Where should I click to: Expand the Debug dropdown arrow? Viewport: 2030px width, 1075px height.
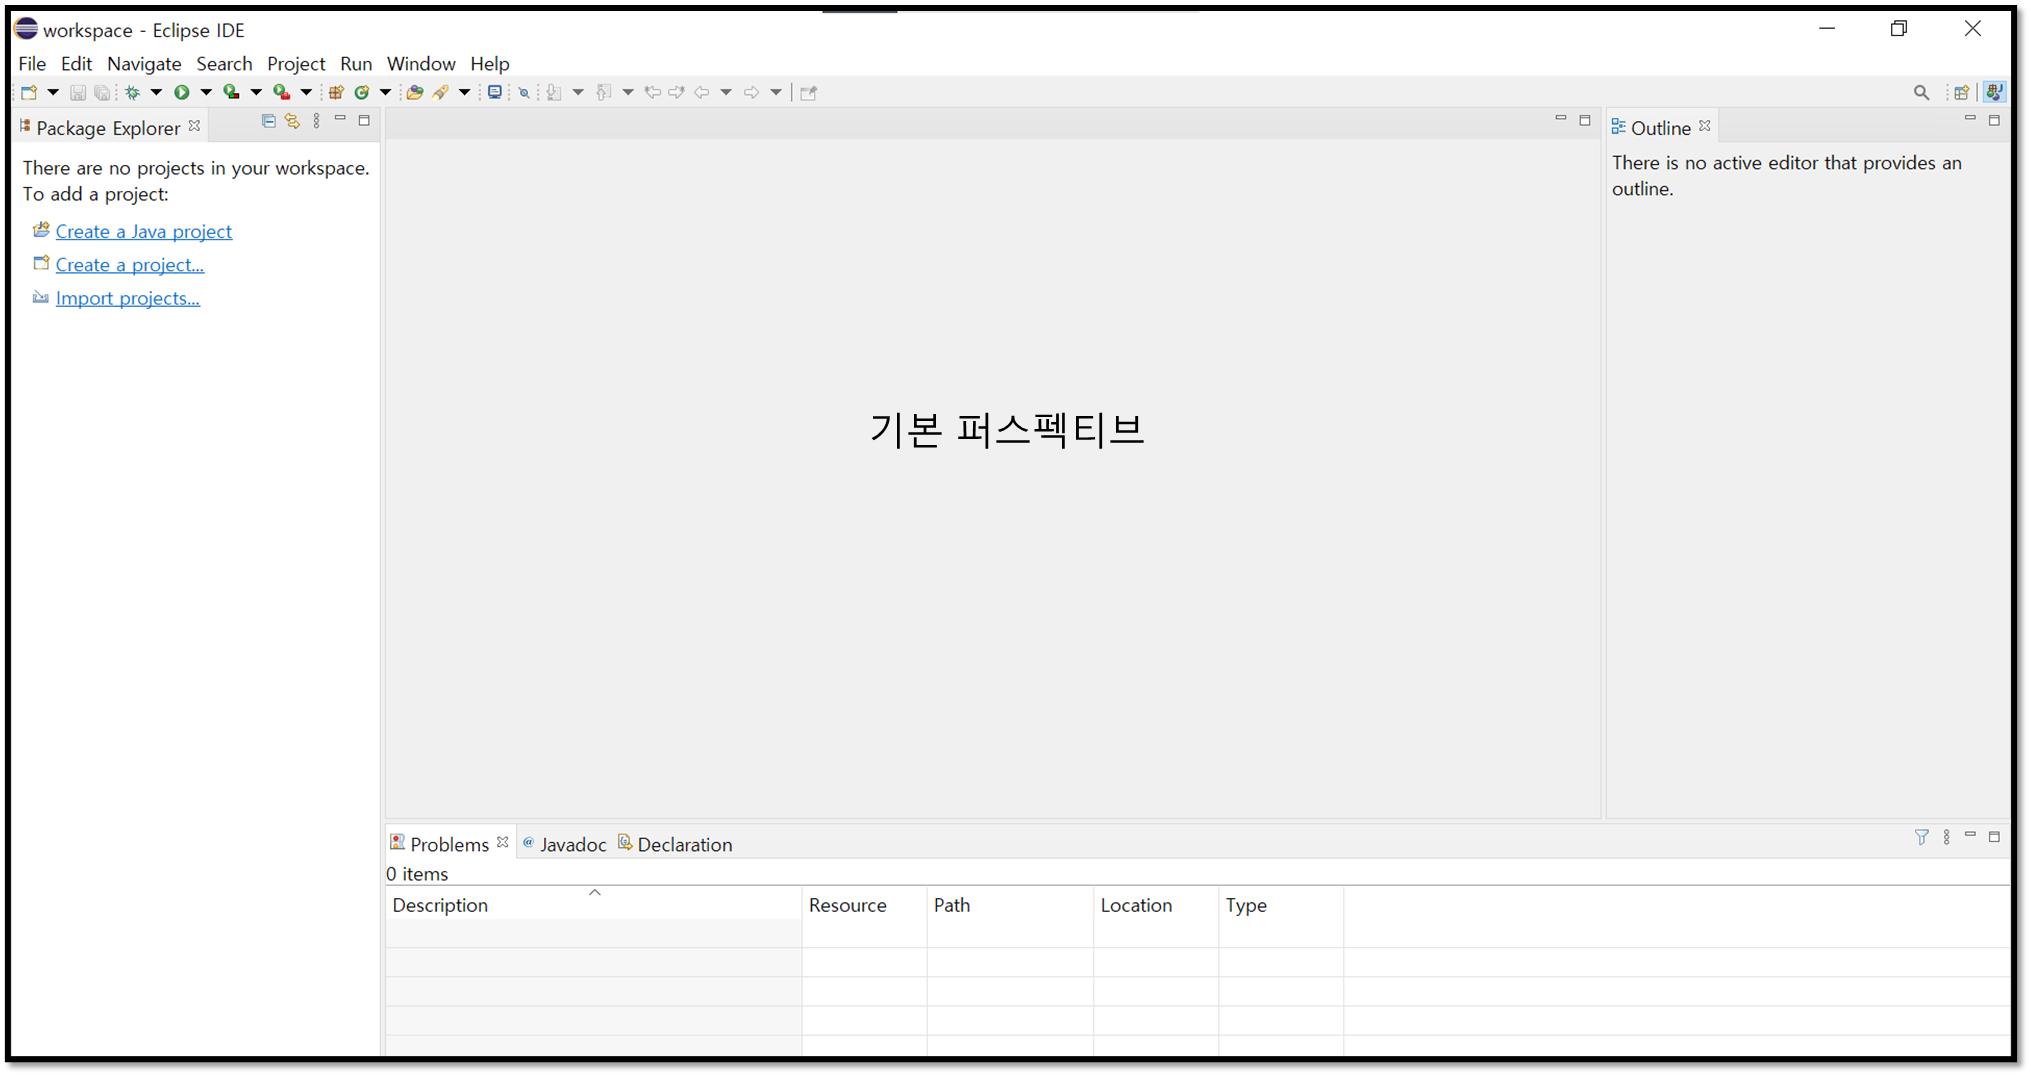click(156, 93)
